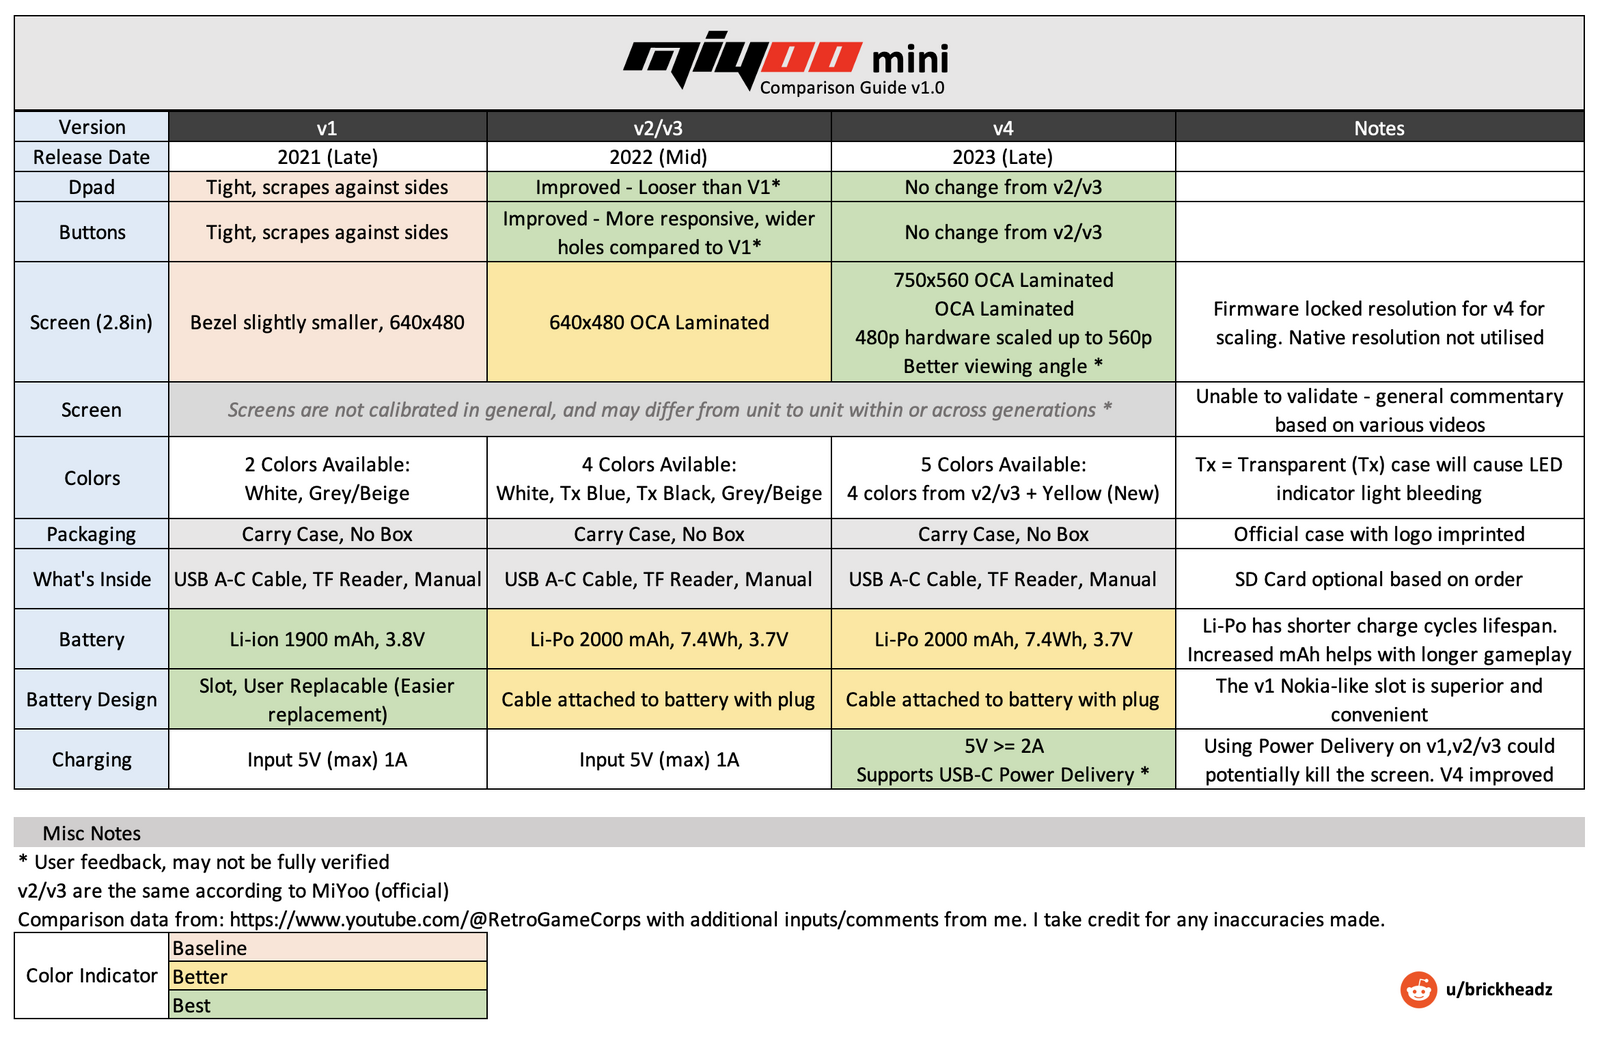Click the Li-ion 1900 mAh cell
Image resolution: width=1600 pixels, height=1037 pixels.
coord(327,639)
